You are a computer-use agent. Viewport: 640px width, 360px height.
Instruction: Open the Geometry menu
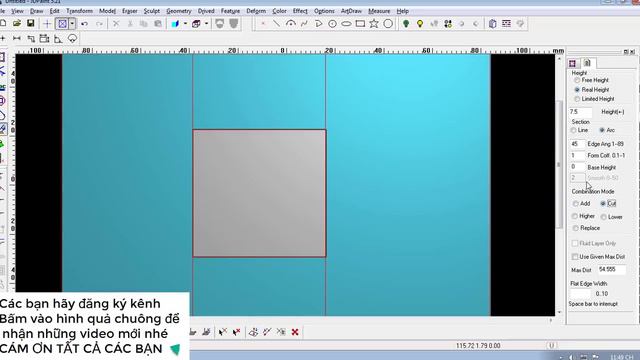tap(179, 11)
